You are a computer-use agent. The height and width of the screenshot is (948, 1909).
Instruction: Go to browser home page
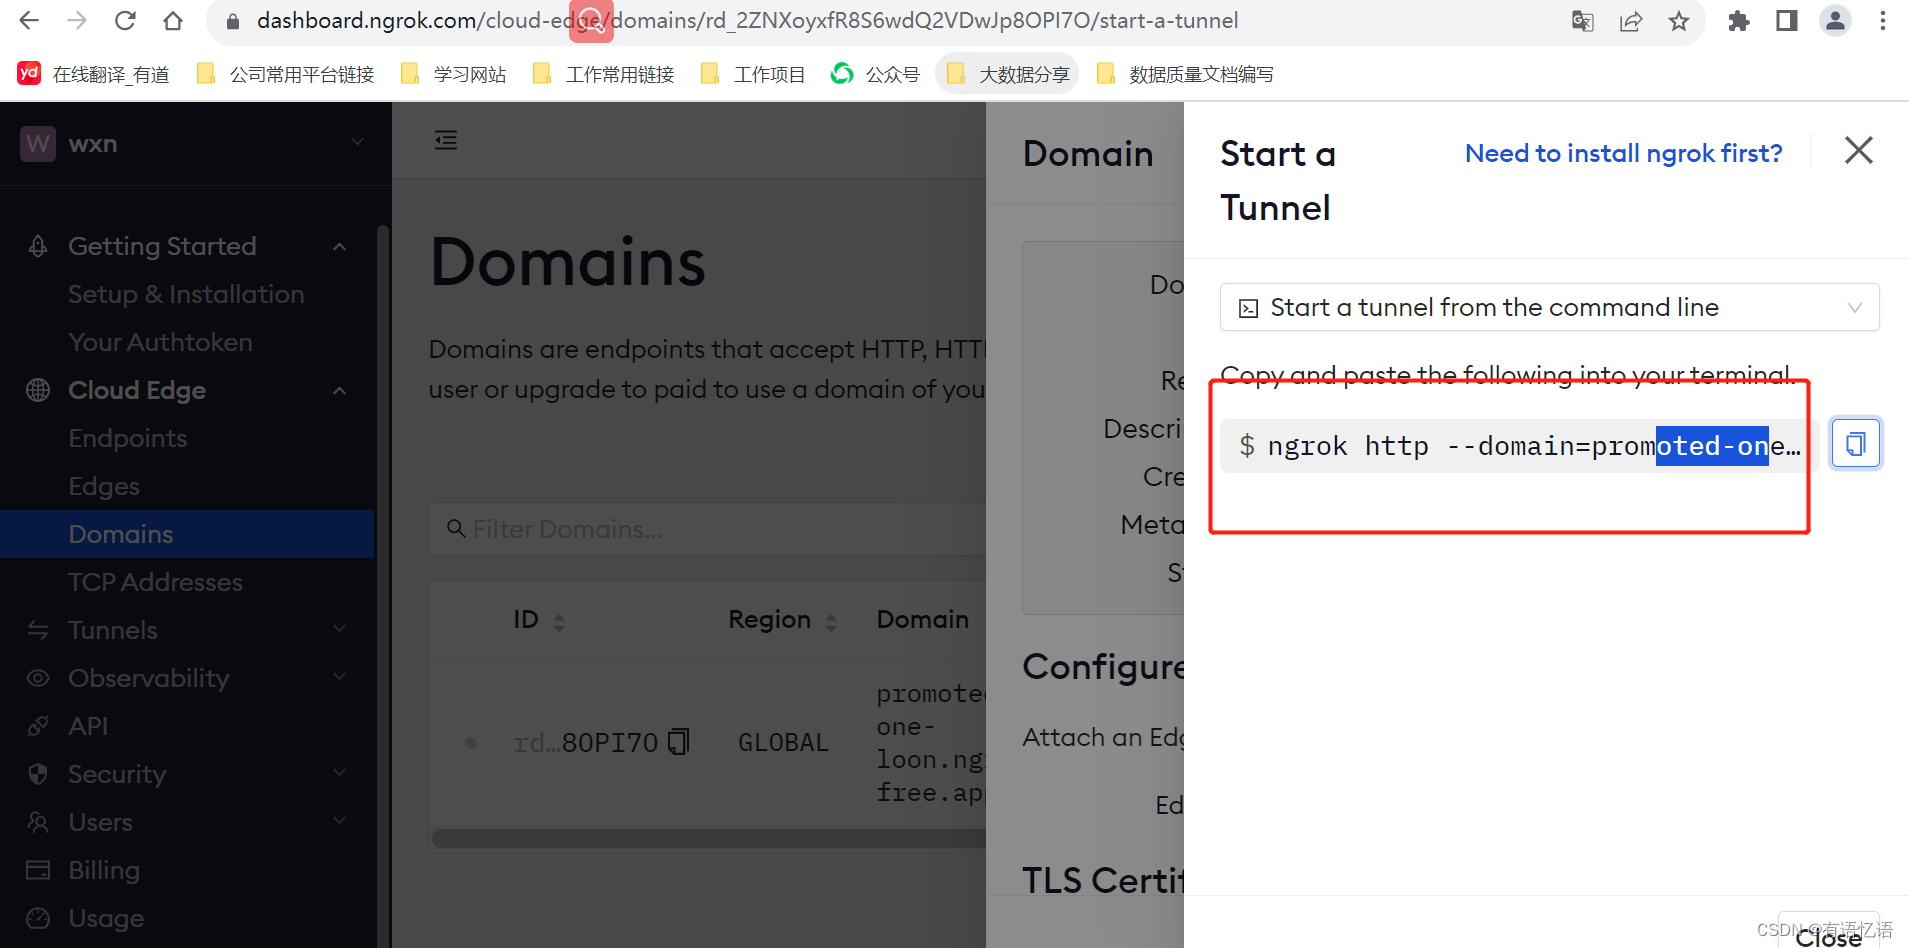tap(173, 20)
